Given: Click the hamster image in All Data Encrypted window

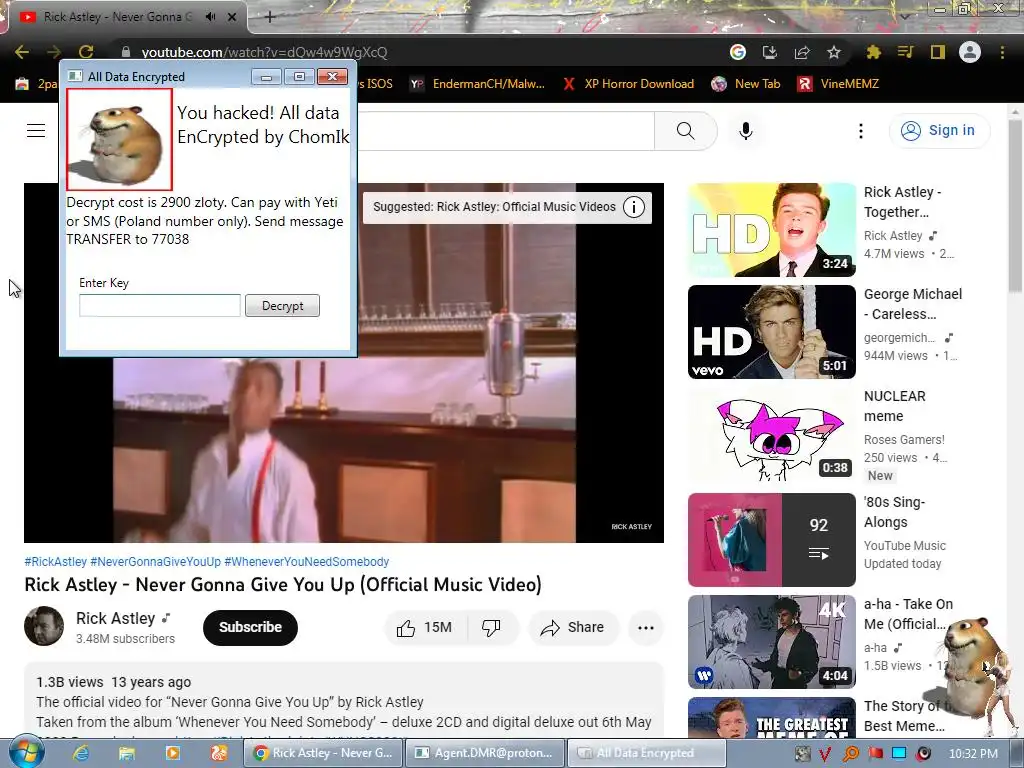Looking at the screenshot, I should (x=120, y=140).
